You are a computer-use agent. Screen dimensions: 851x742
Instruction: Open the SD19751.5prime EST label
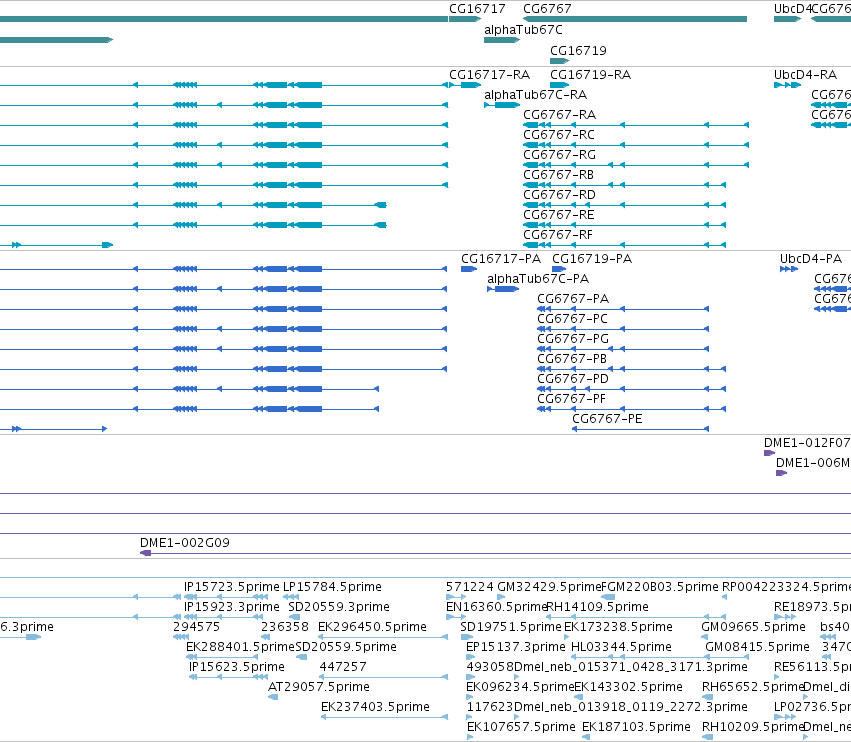pos(511,626)
